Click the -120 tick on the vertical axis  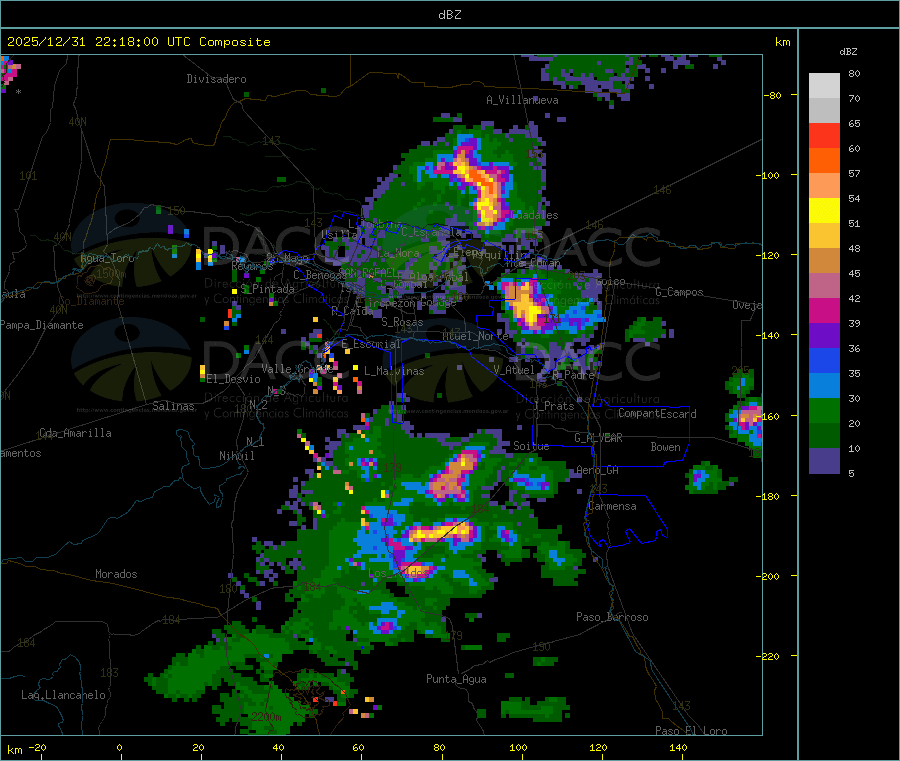(x=770, y=255)
